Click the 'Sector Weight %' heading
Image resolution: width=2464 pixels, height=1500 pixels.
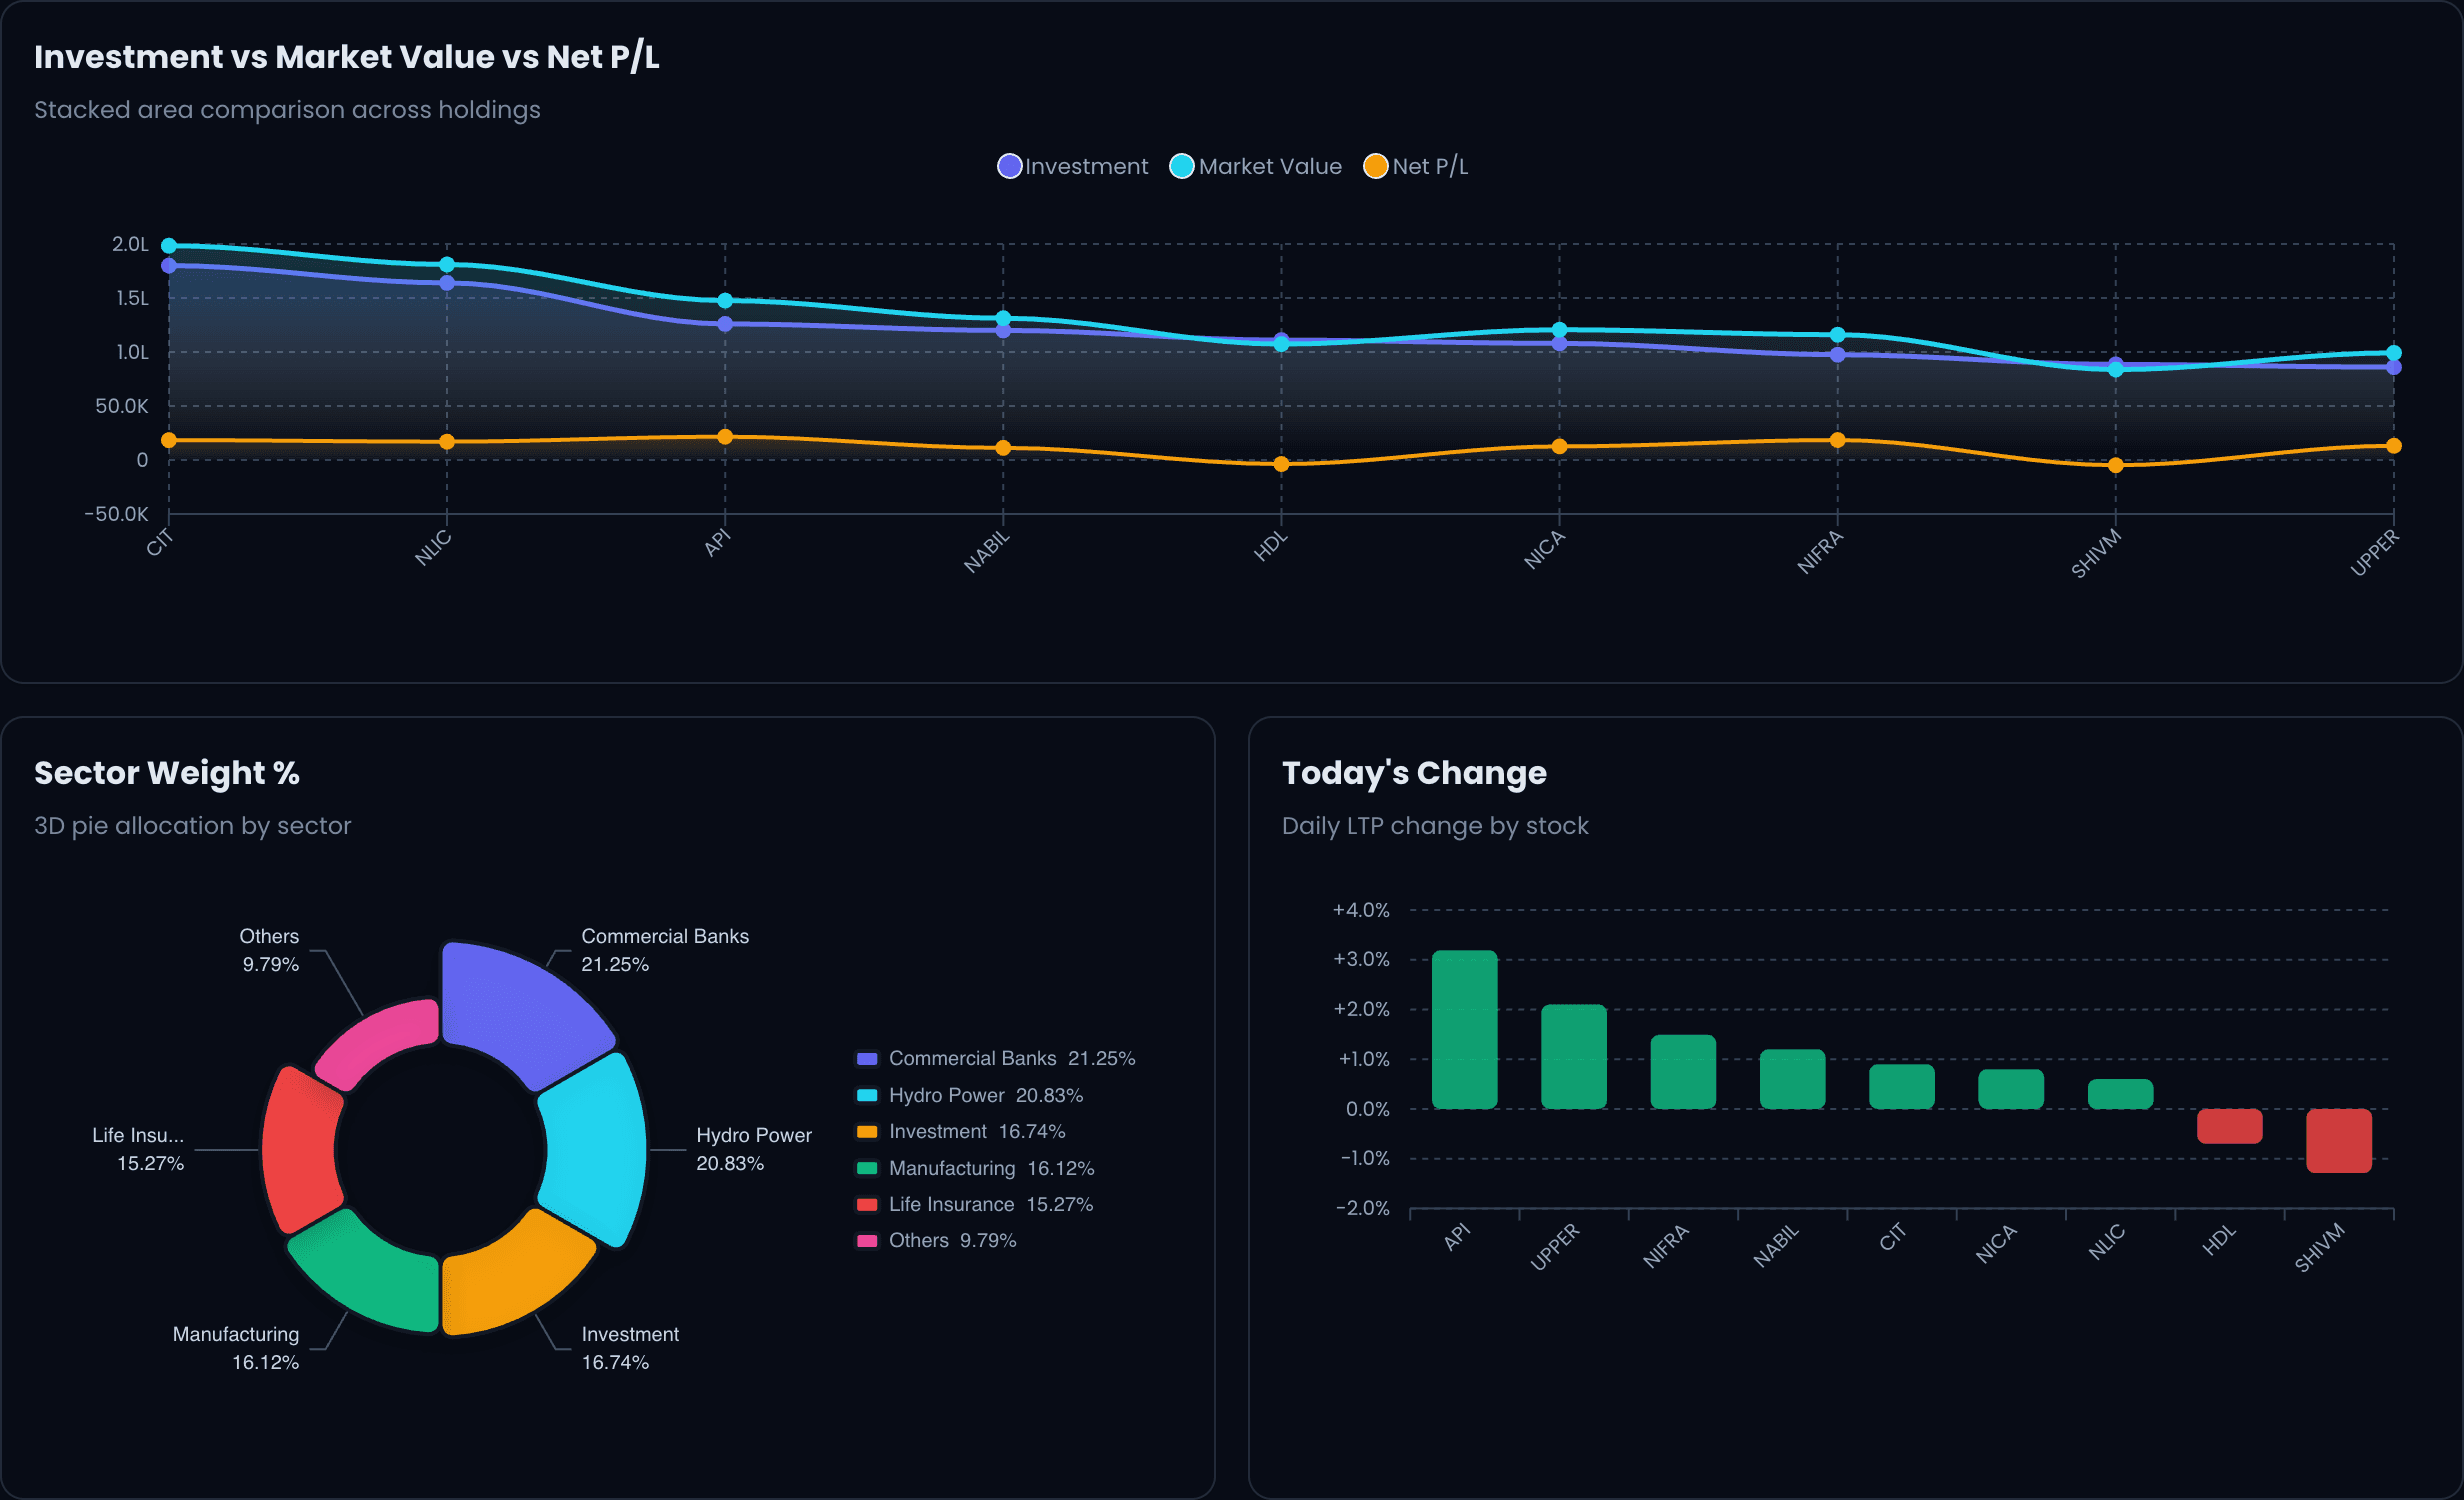[167, 773]
